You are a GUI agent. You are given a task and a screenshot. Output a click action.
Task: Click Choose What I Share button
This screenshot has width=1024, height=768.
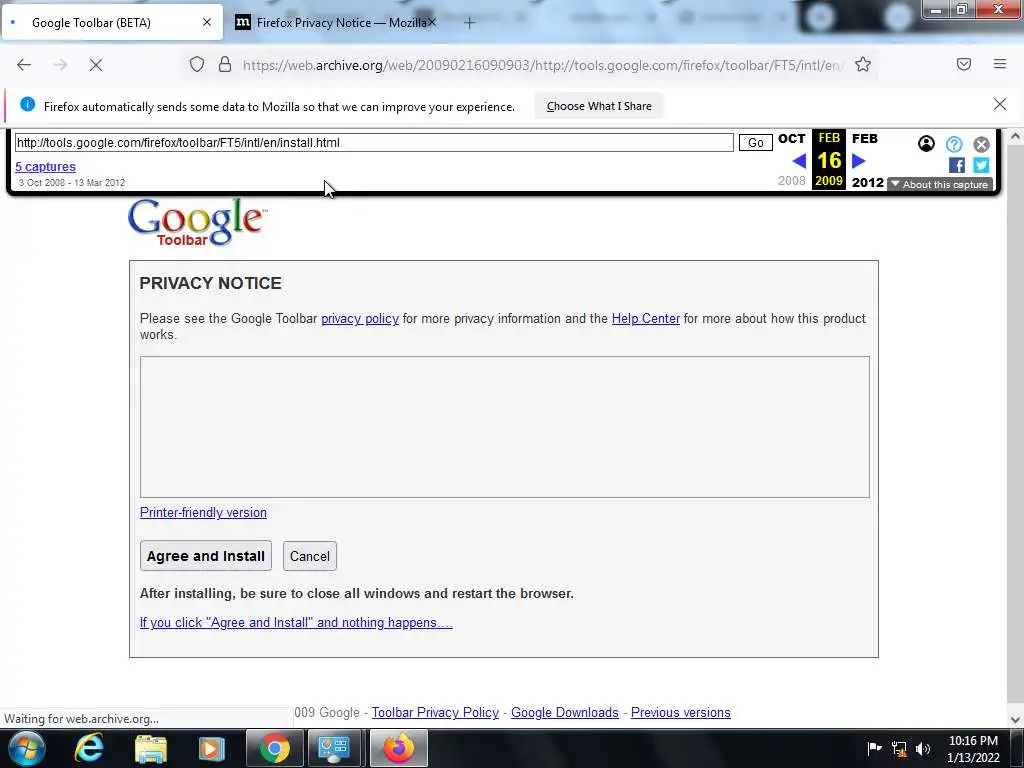coord(599,106)
